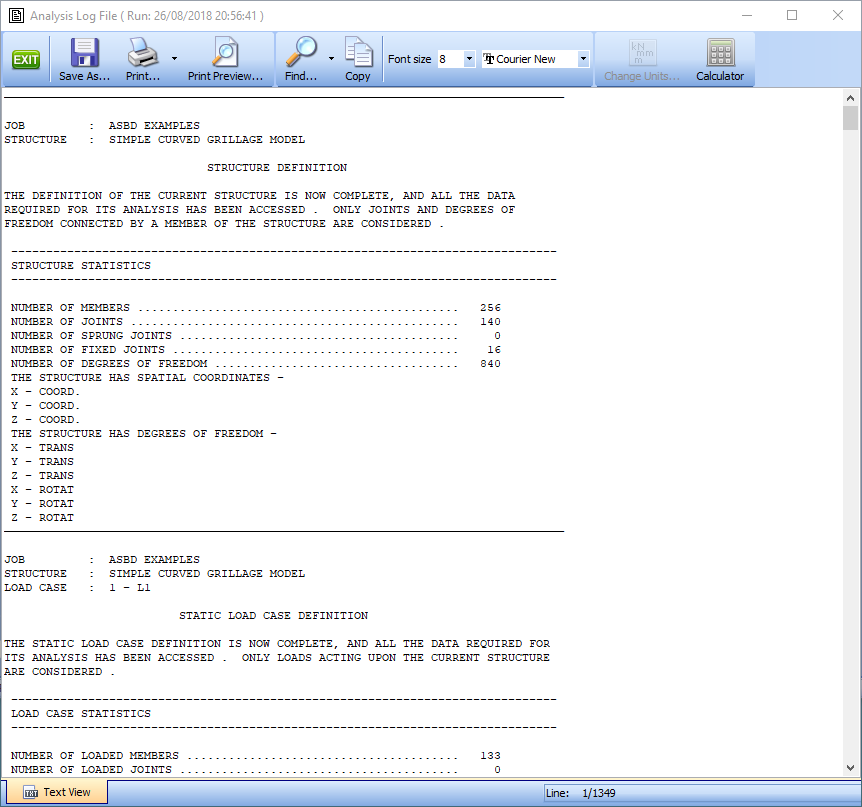Click the vertical scrollbar thumb
The height and width of the screenshot is (807, 862).
850,118
